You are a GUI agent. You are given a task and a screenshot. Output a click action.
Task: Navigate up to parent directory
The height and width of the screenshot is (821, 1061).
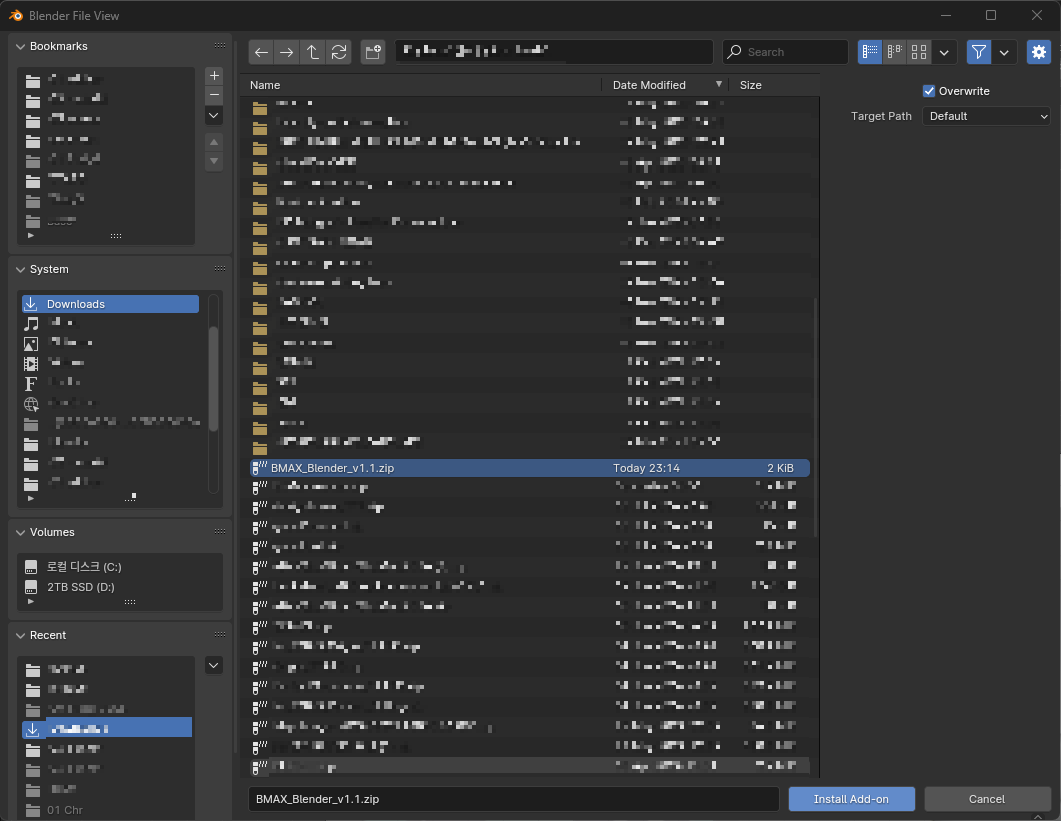[313, 52]
